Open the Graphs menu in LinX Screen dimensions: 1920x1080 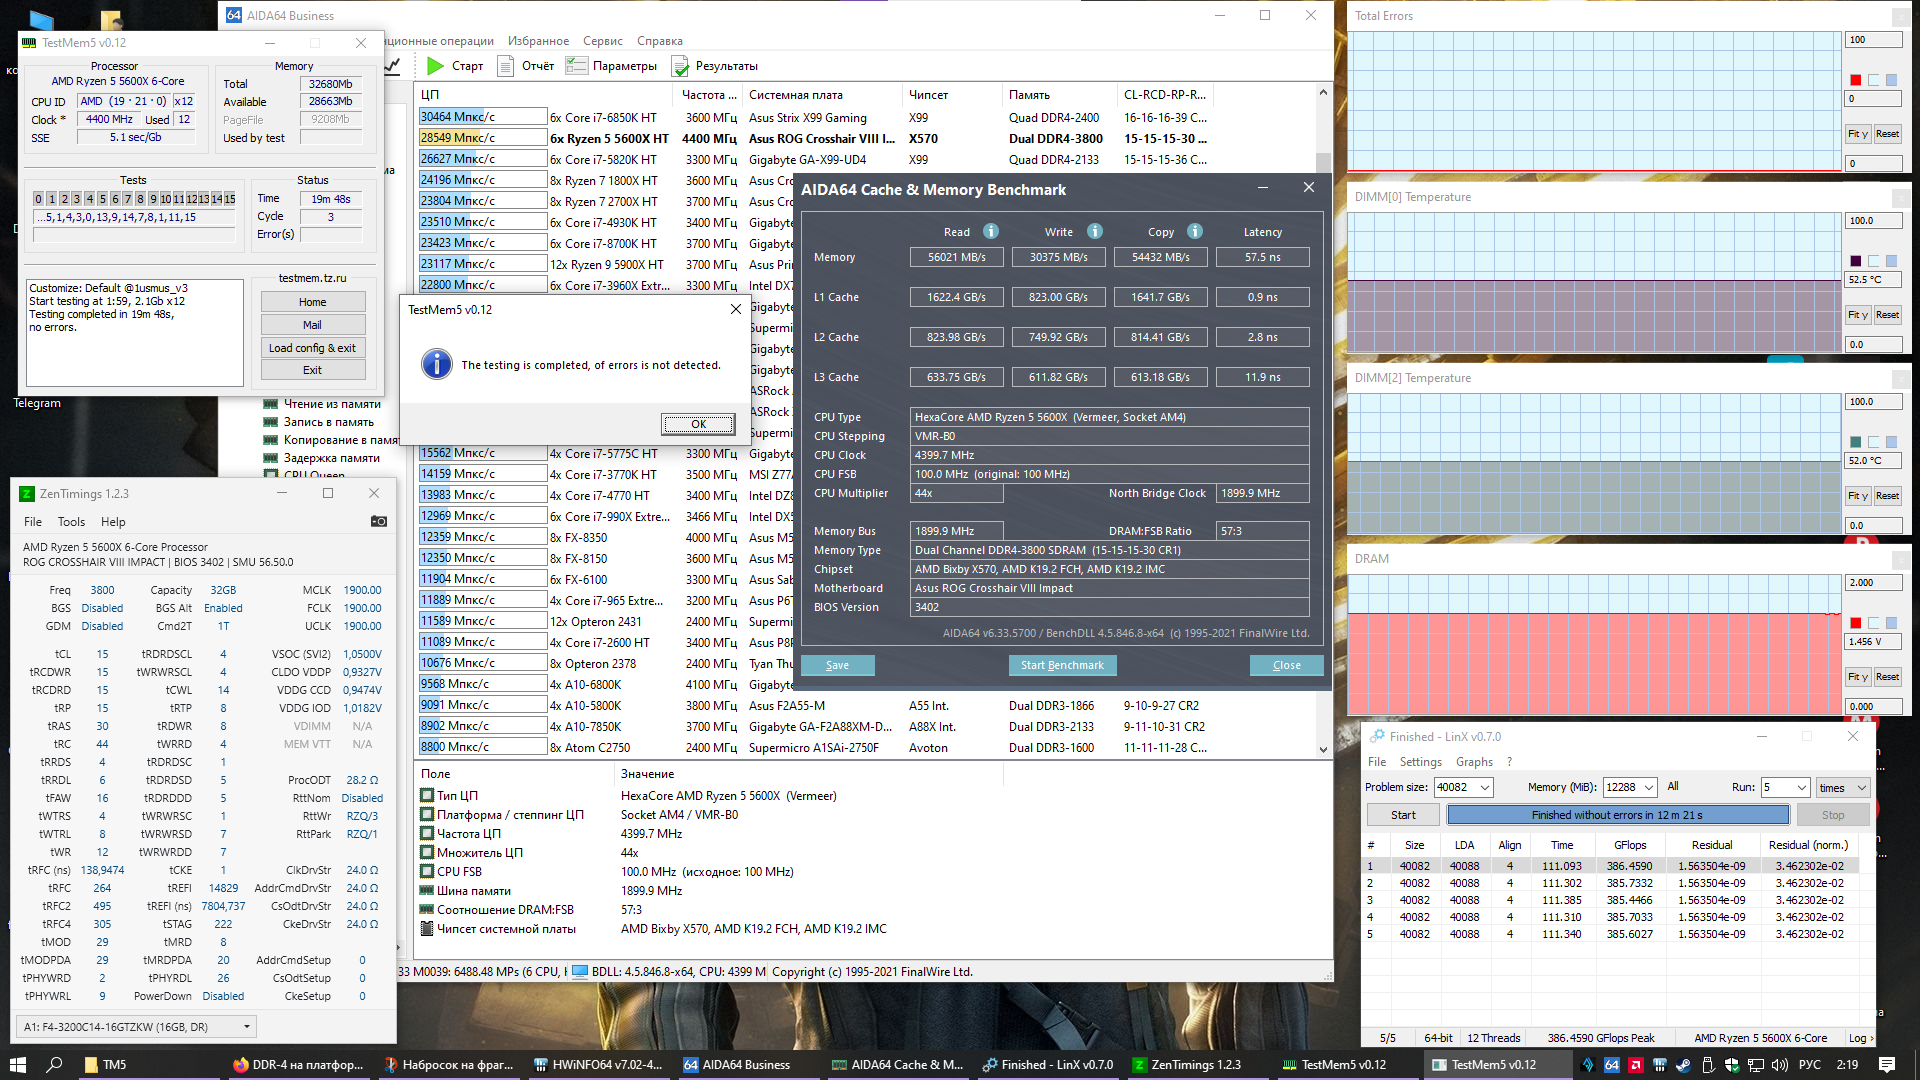pyautogui.click(x=1473, y=762)
